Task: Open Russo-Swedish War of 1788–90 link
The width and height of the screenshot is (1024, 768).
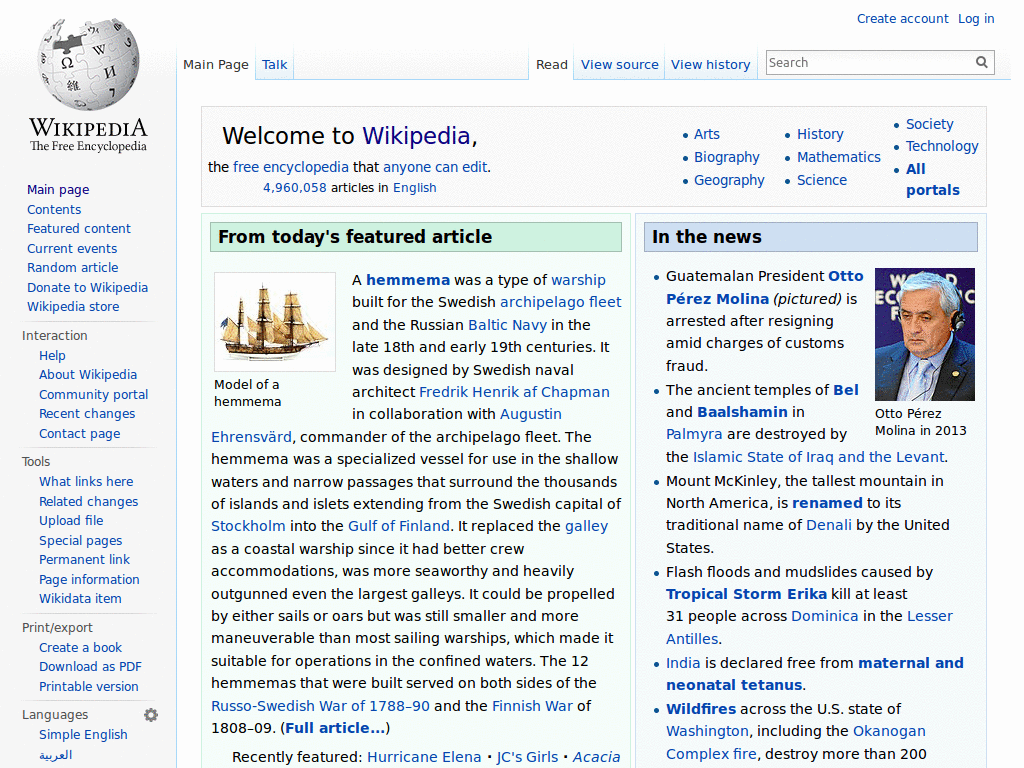Action: point(320,706)
